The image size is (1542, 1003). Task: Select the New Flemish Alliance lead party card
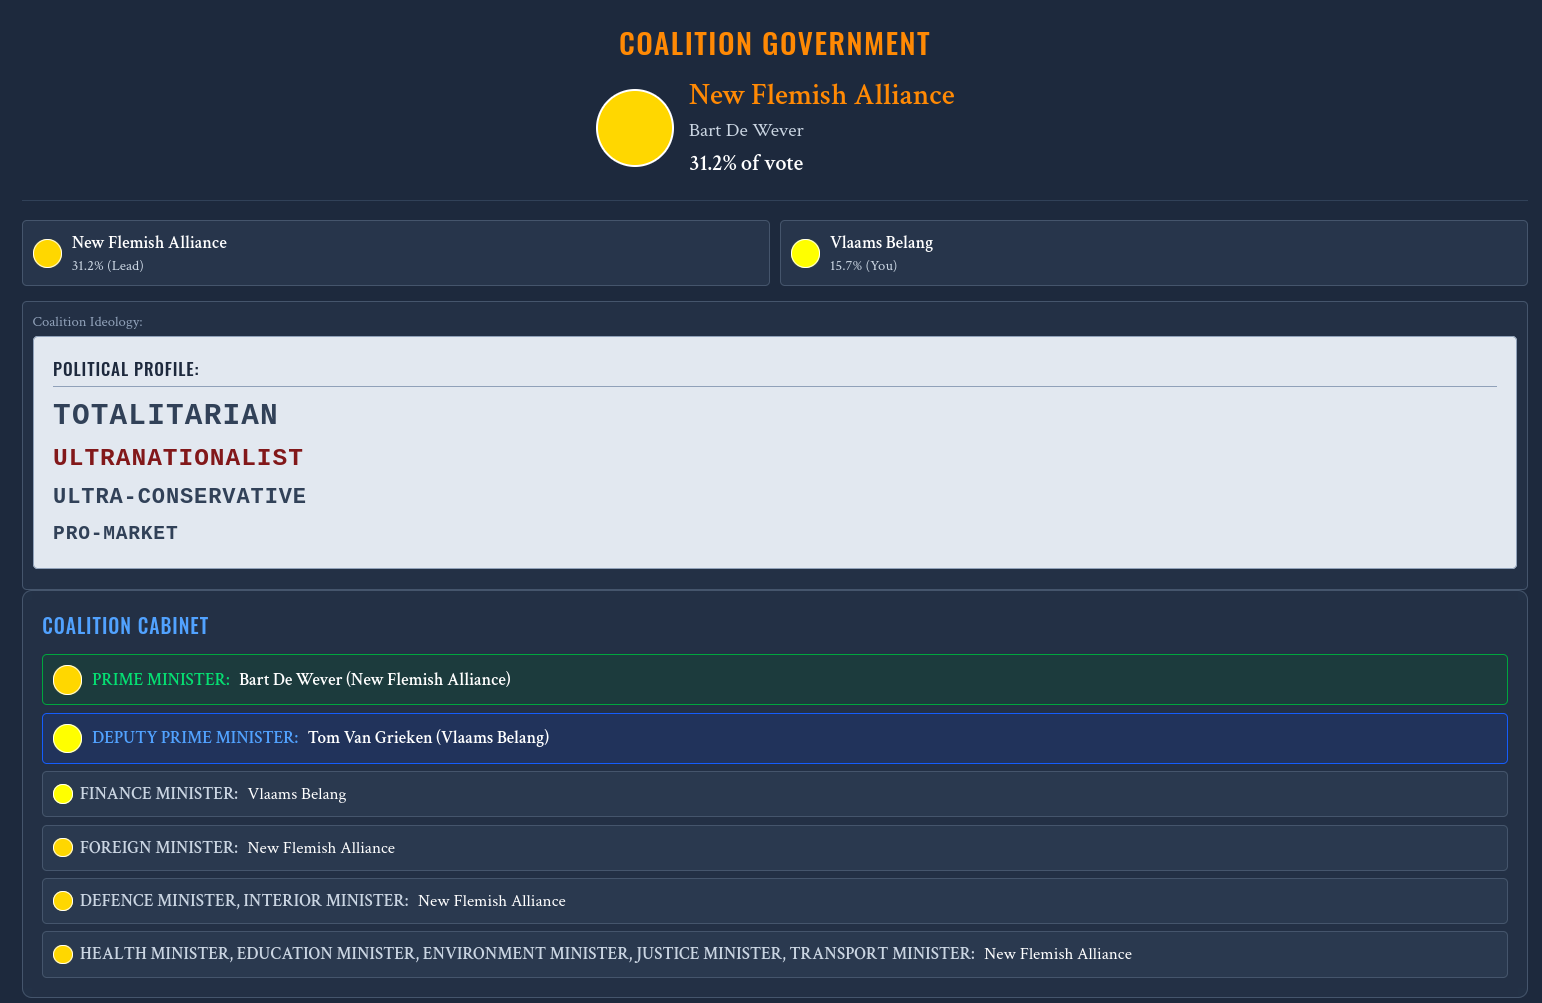pos(395,253)
